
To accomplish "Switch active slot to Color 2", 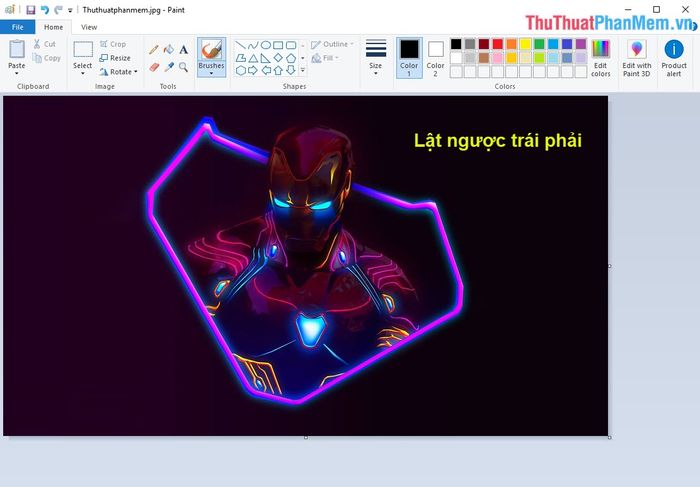I will 435,56.
